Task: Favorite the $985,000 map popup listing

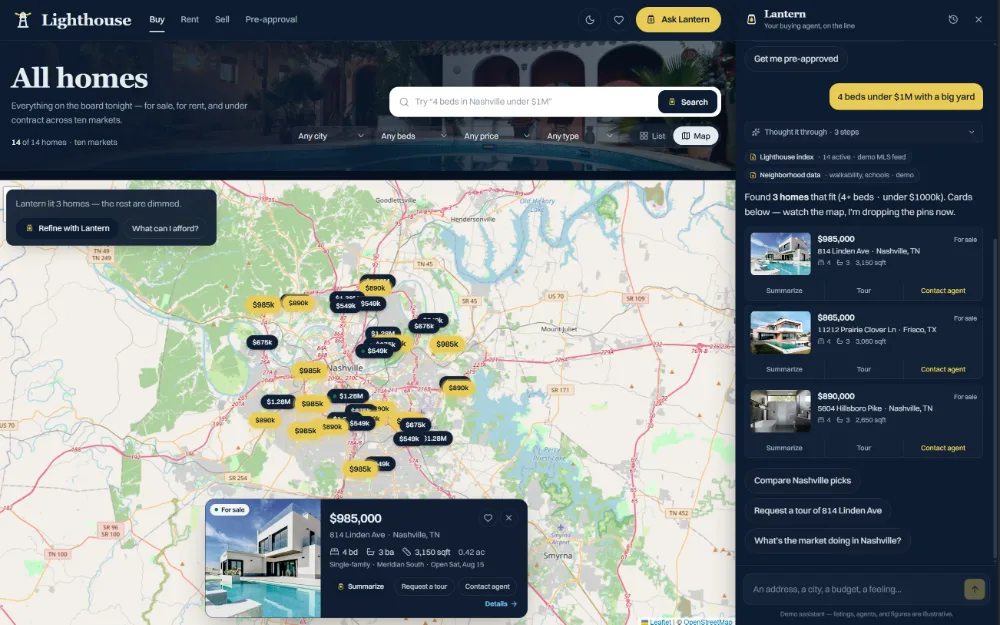Action: click(488, 518)
